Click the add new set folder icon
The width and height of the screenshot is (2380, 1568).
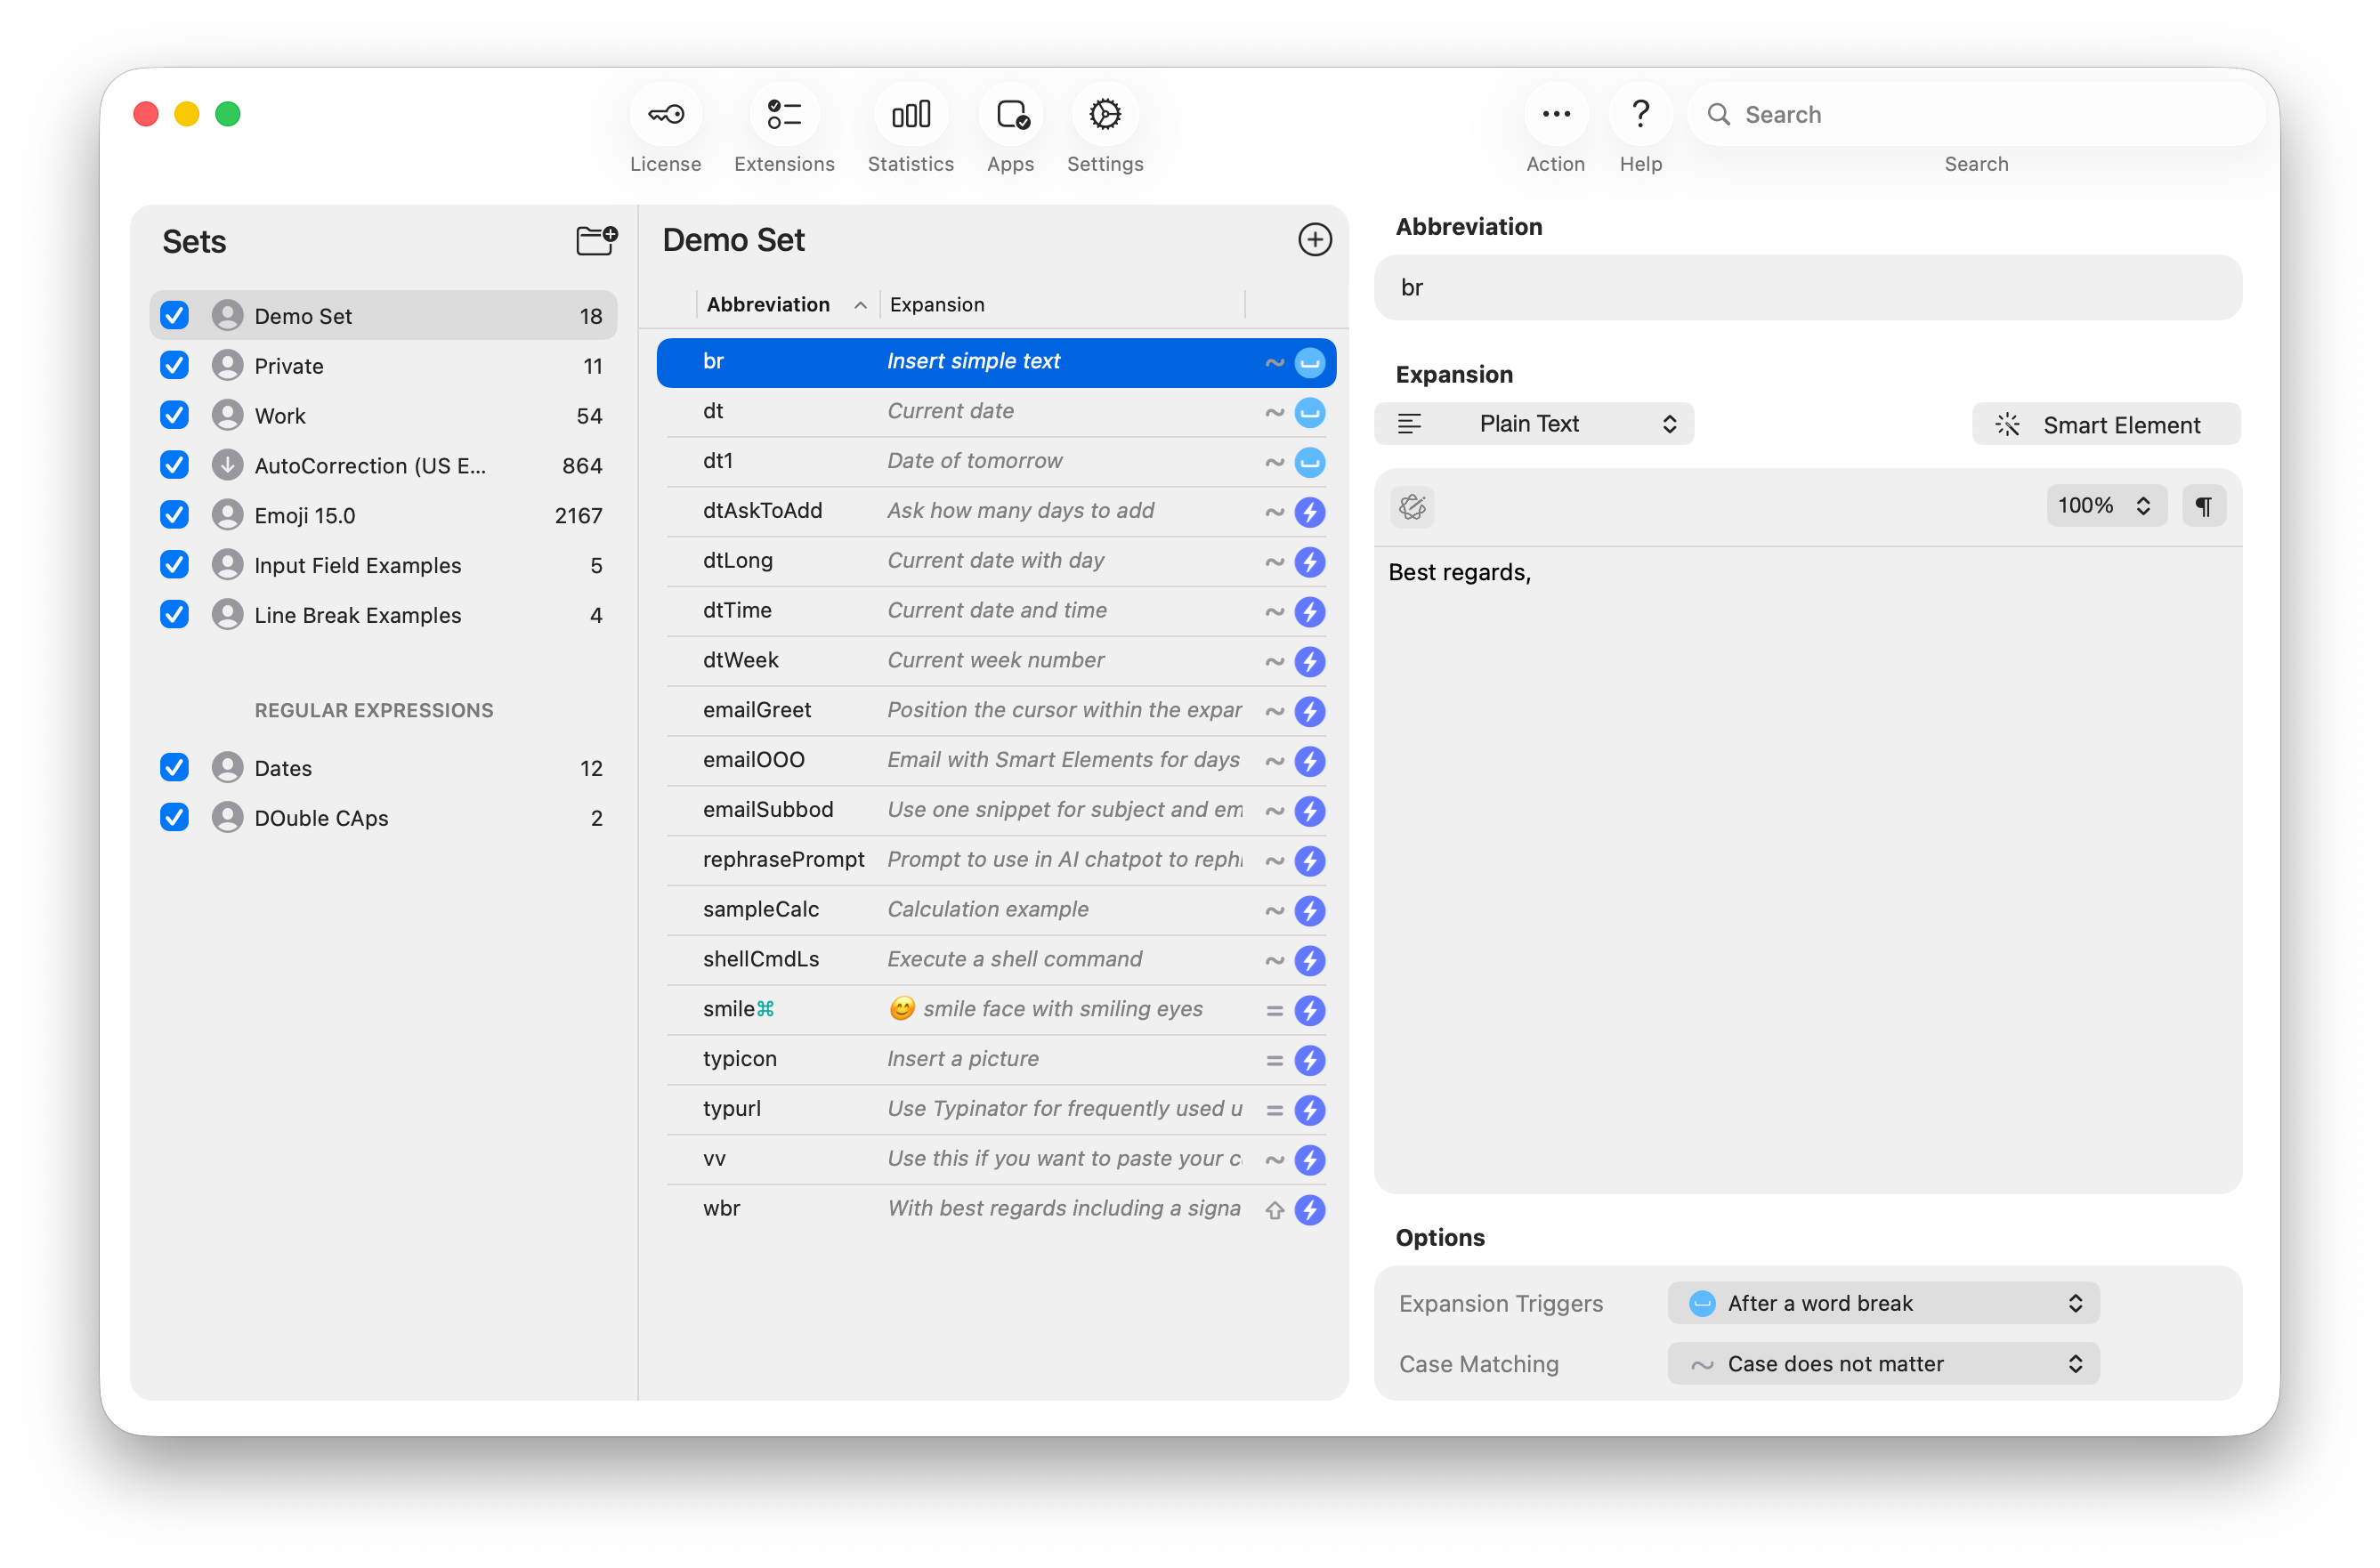click(597, 240)
